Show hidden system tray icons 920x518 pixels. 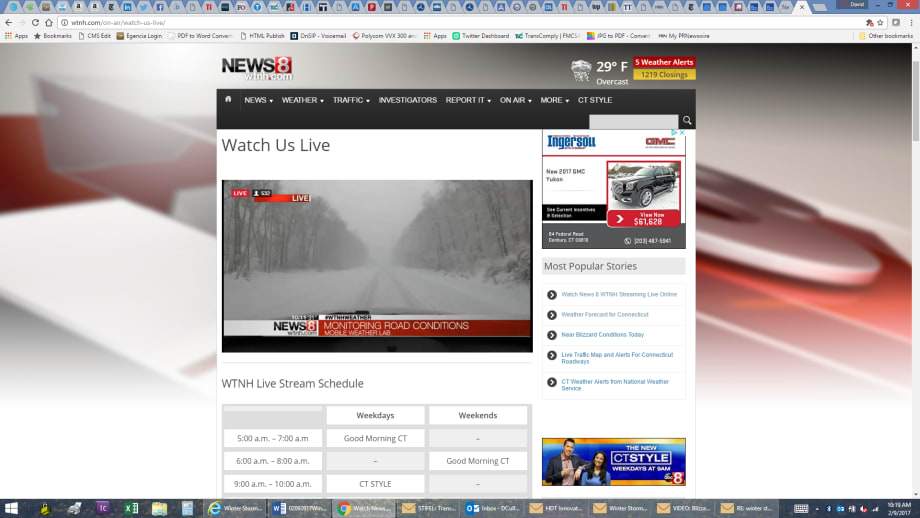[817, 509]
